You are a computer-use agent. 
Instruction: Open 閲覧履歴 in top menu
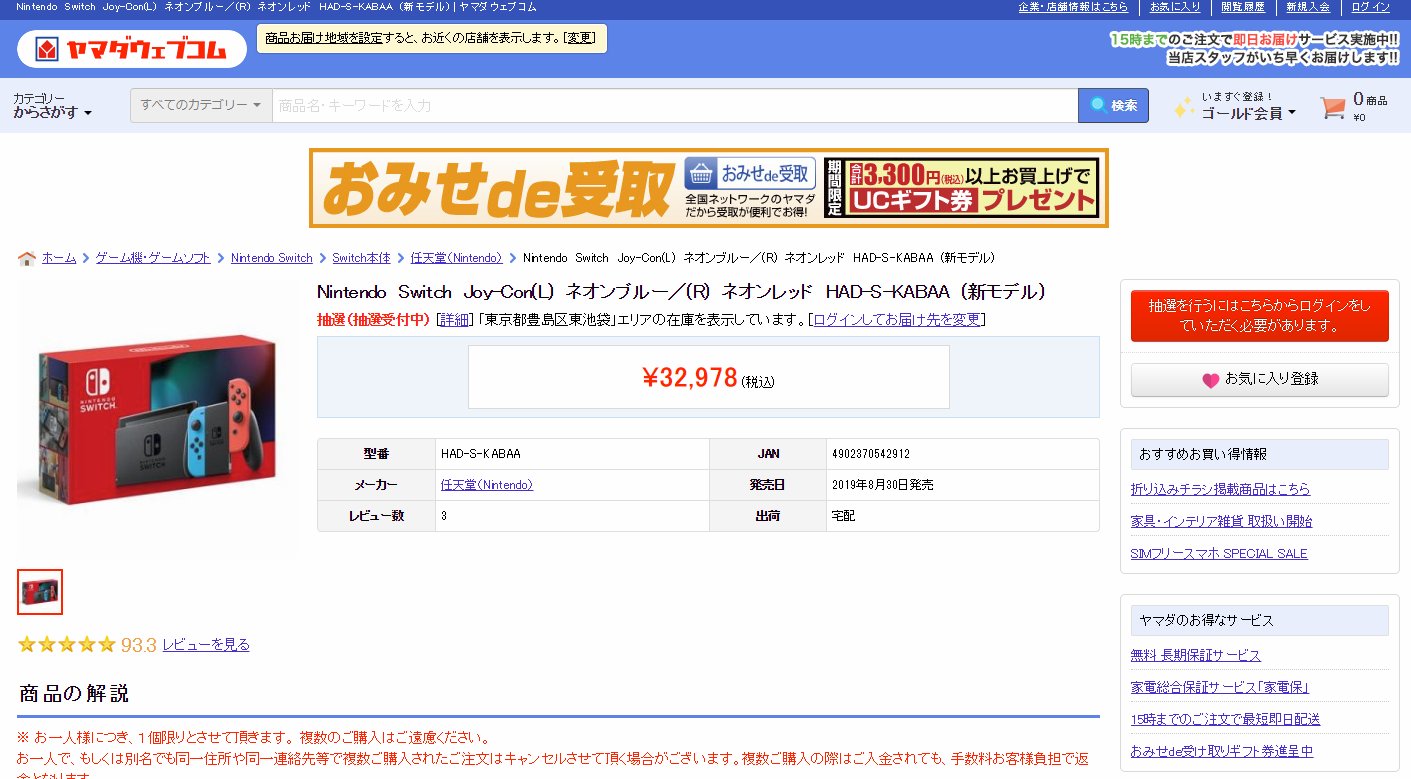[x=1243, y=7]
